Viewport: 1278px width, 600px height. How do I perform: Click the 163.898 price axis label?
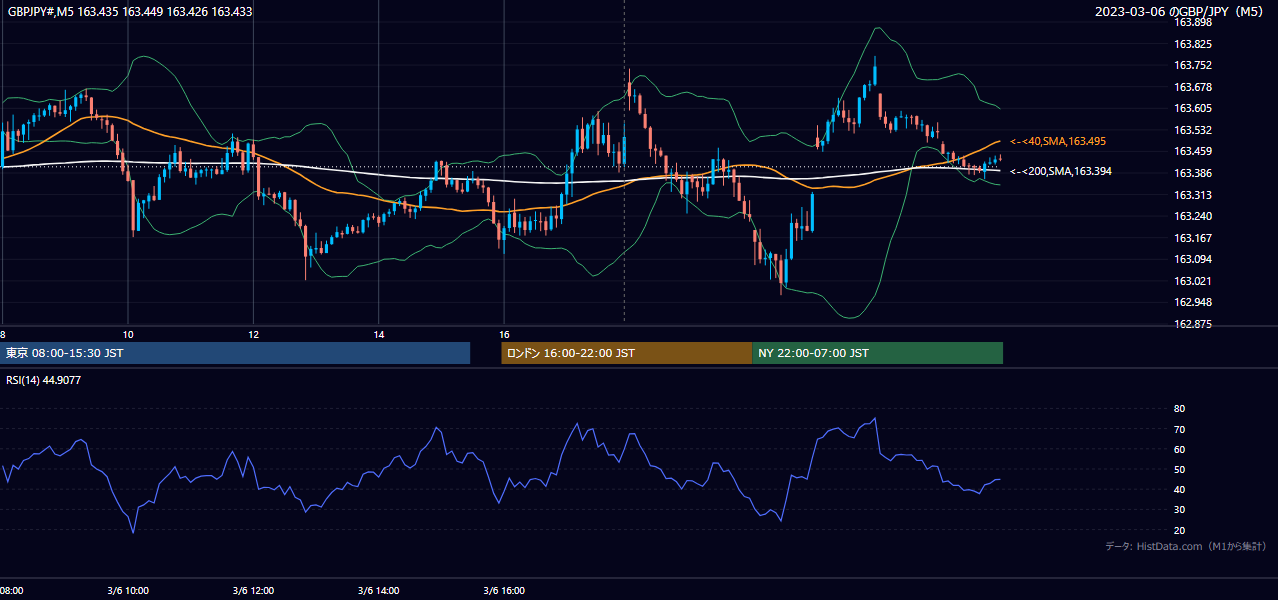tap(1193, 23)
